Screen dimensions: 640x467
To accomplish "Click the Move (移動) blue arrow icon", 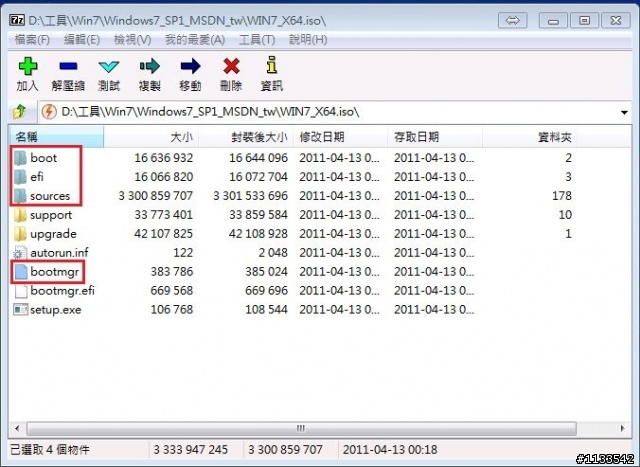I will tap(190, 66).
